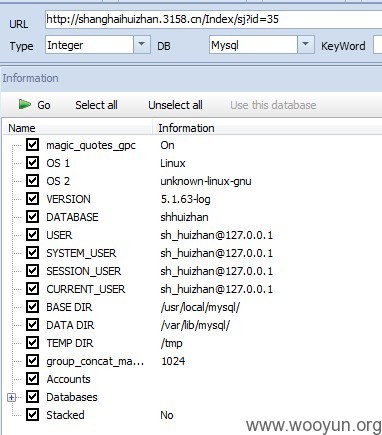Expand the Databases tree node
Screen dimensions: 382x435
click(11, 397)
